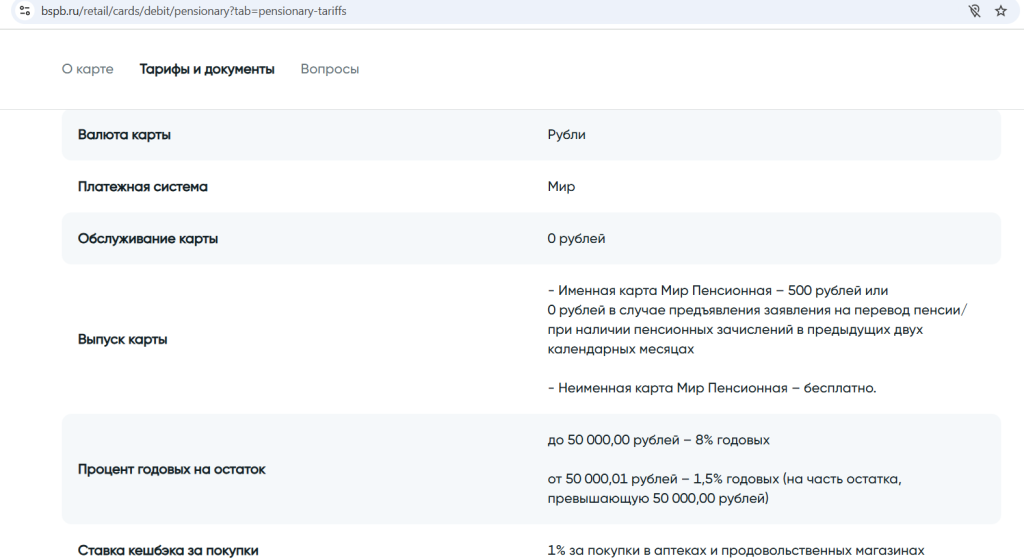
Task: Open the «Вопросы» tab
Action: click(x=329, y=69)
